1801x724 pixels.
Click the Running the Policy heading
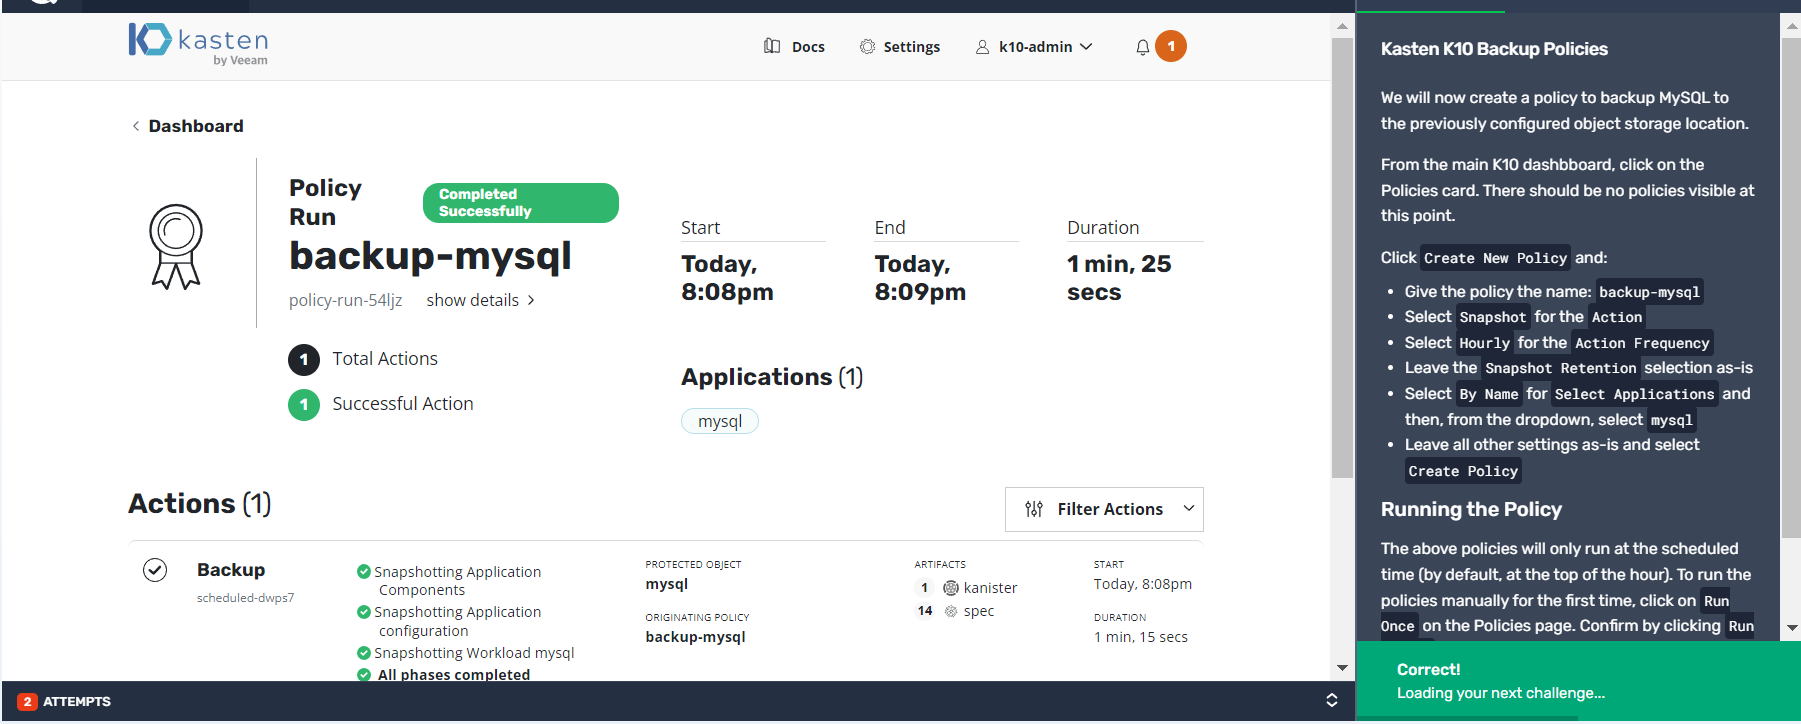(1471, 509)
